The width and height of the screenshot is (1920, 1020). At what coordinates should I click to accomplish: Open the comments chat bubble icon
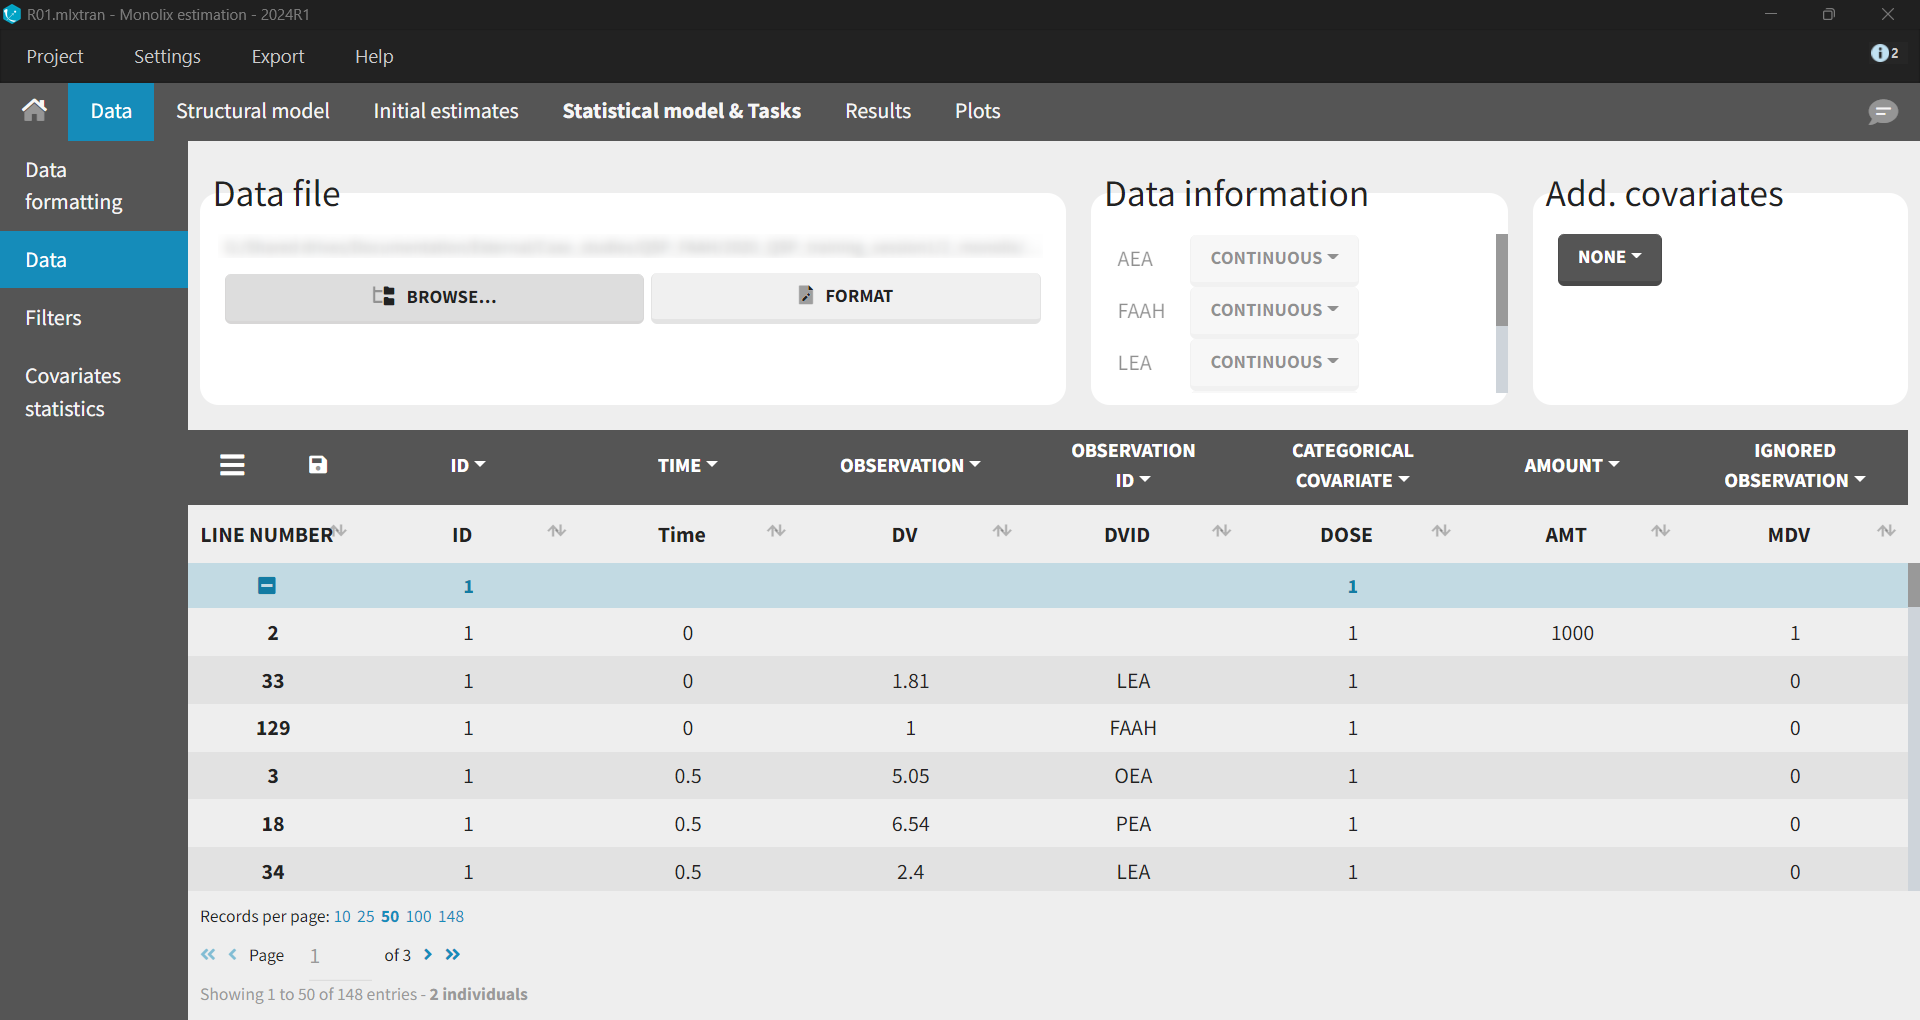1882,112
